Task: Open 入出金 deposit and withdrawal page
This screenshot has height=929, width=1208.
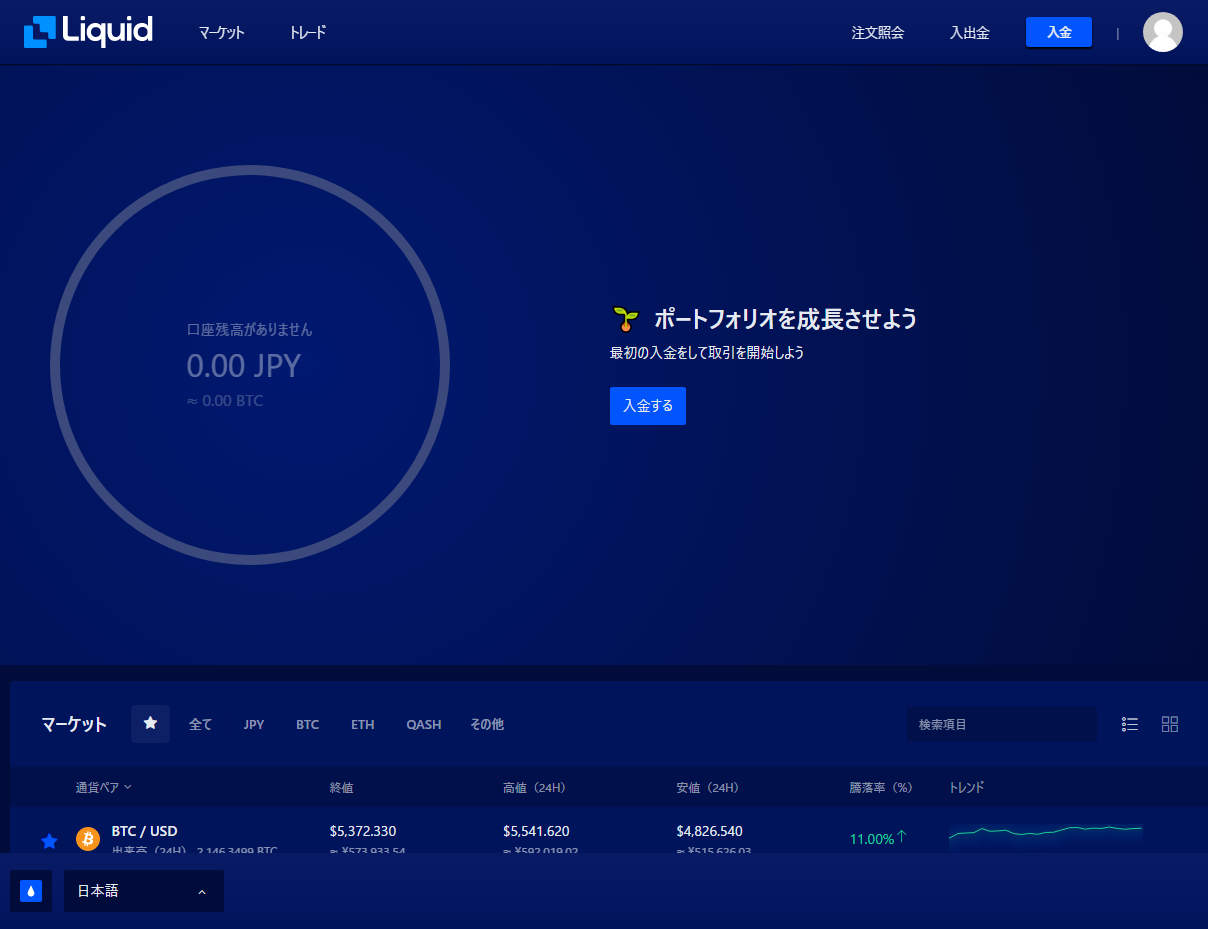Action: [x=969, y=33]
